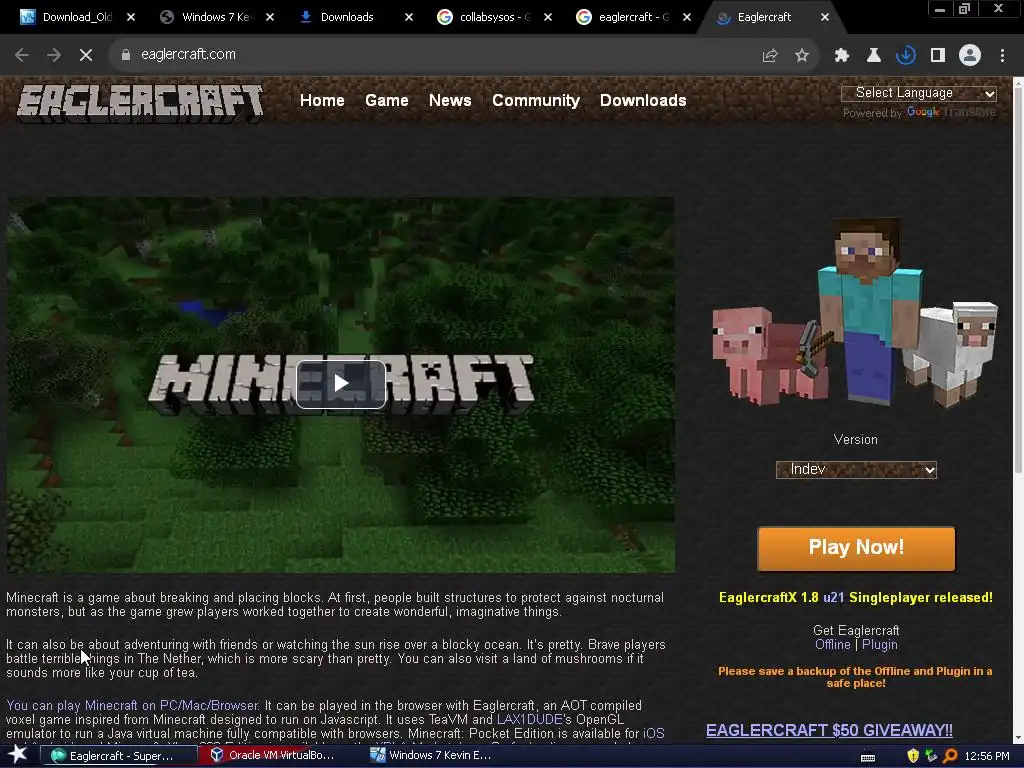The image size is (1024, 768).
Task: Open the Community nav item
Action: tap(536, 101)
